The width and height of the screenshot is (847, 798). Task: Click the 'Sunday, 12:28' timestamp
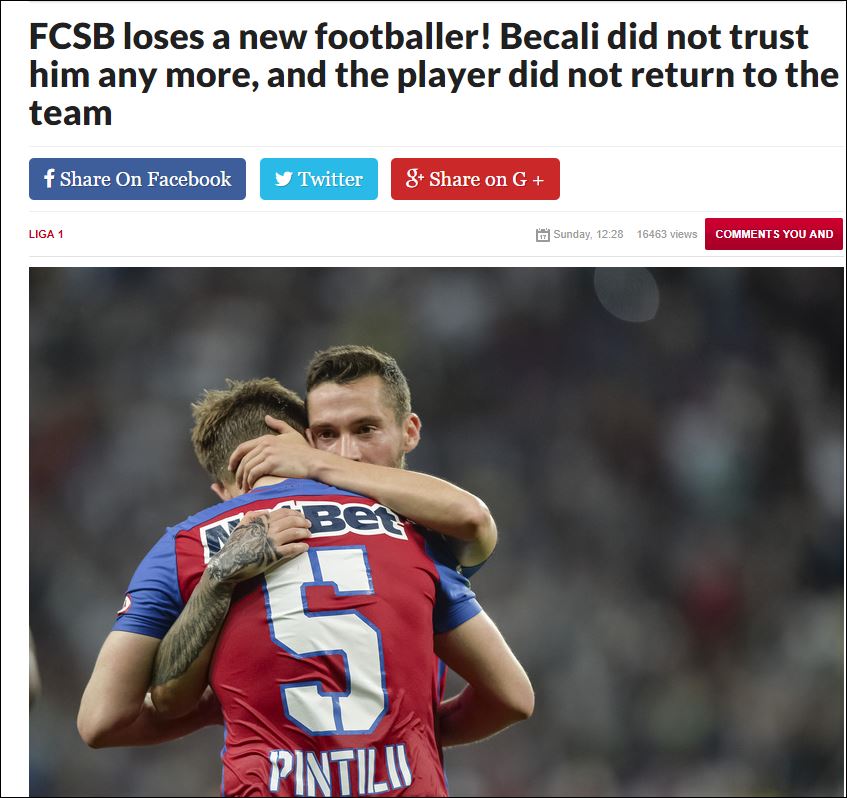click(x=588, y=234)
